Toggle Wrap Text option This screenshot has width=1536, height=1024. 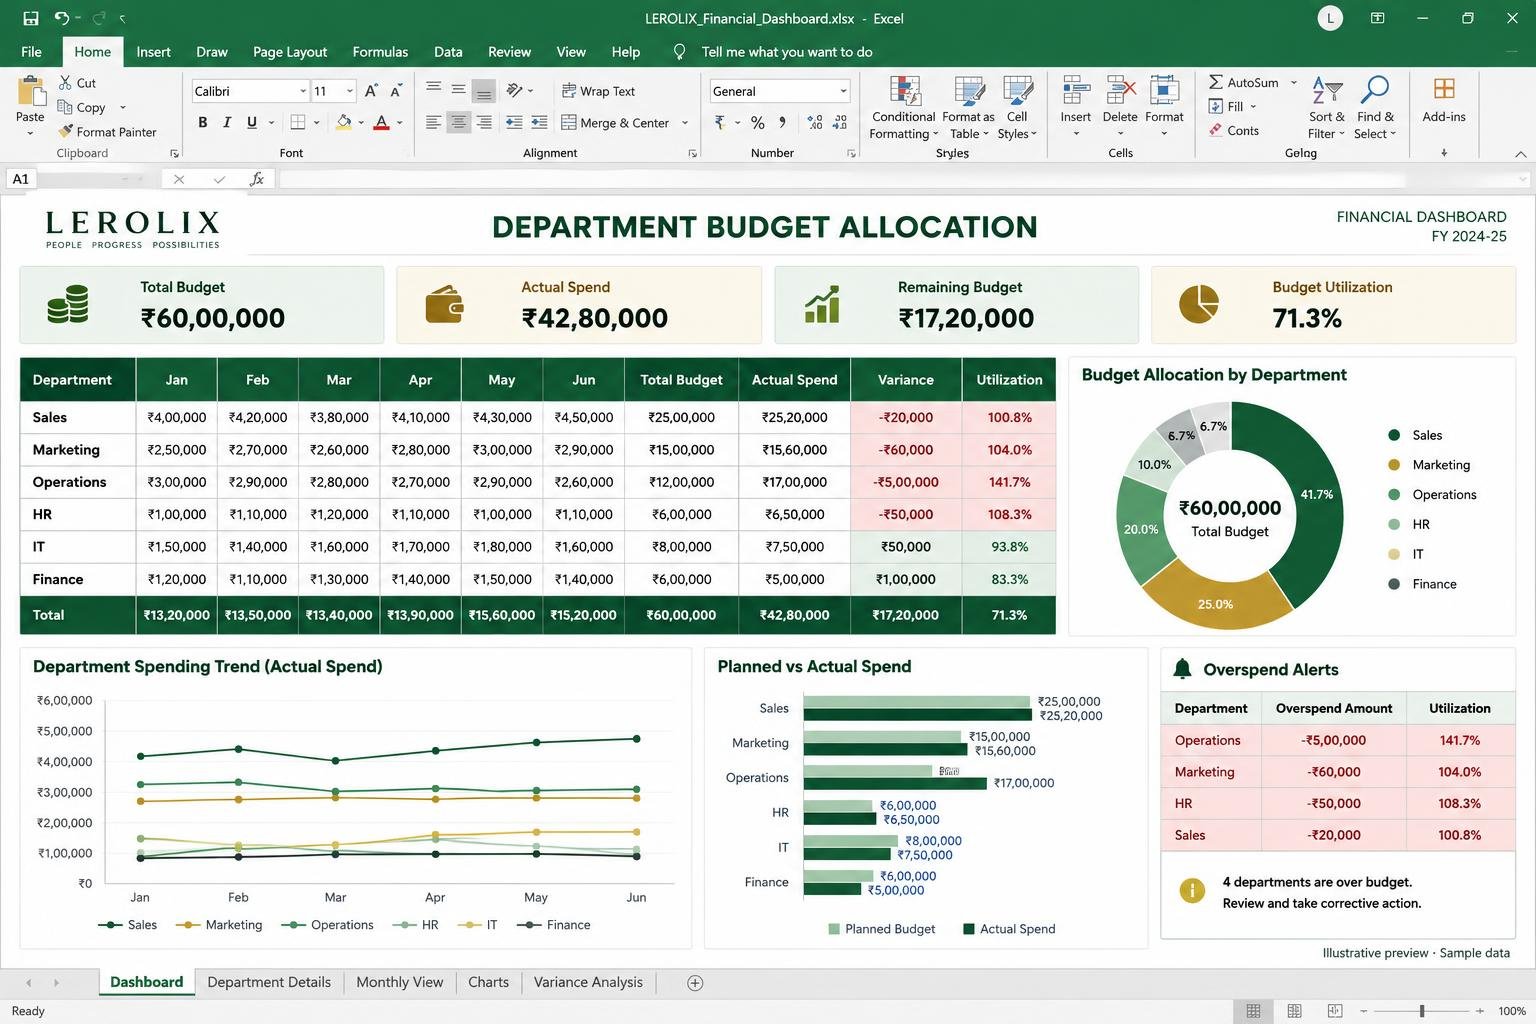click(x=598, y=91)
